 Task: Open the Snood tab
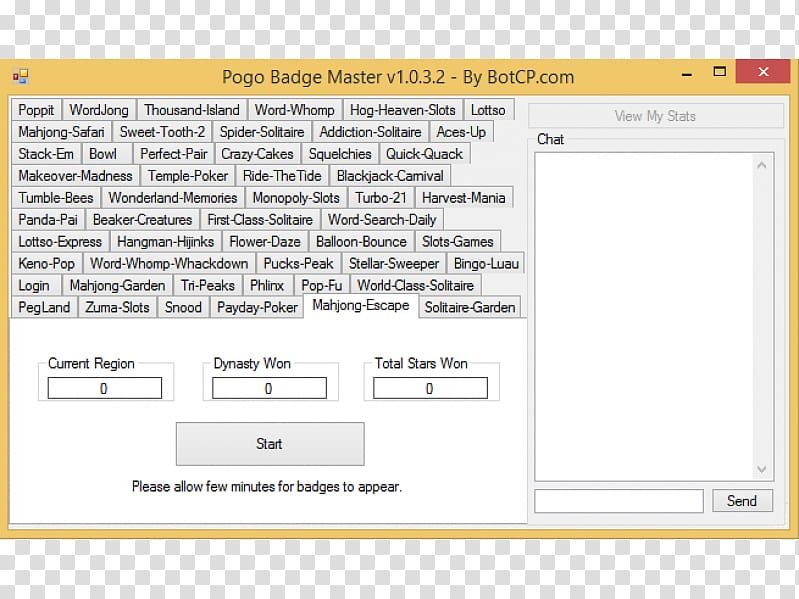tap(183, 307)
